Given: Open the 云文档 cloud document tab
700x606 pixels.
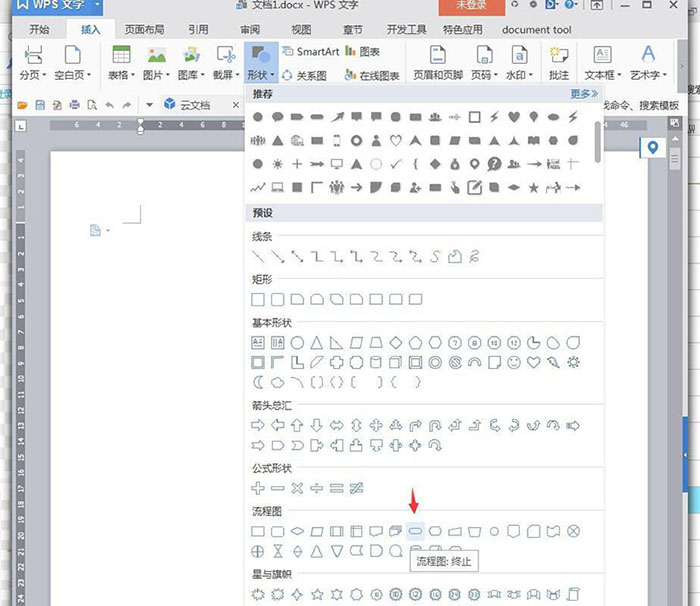Looking at the screenshot, I should click(187, 105).
